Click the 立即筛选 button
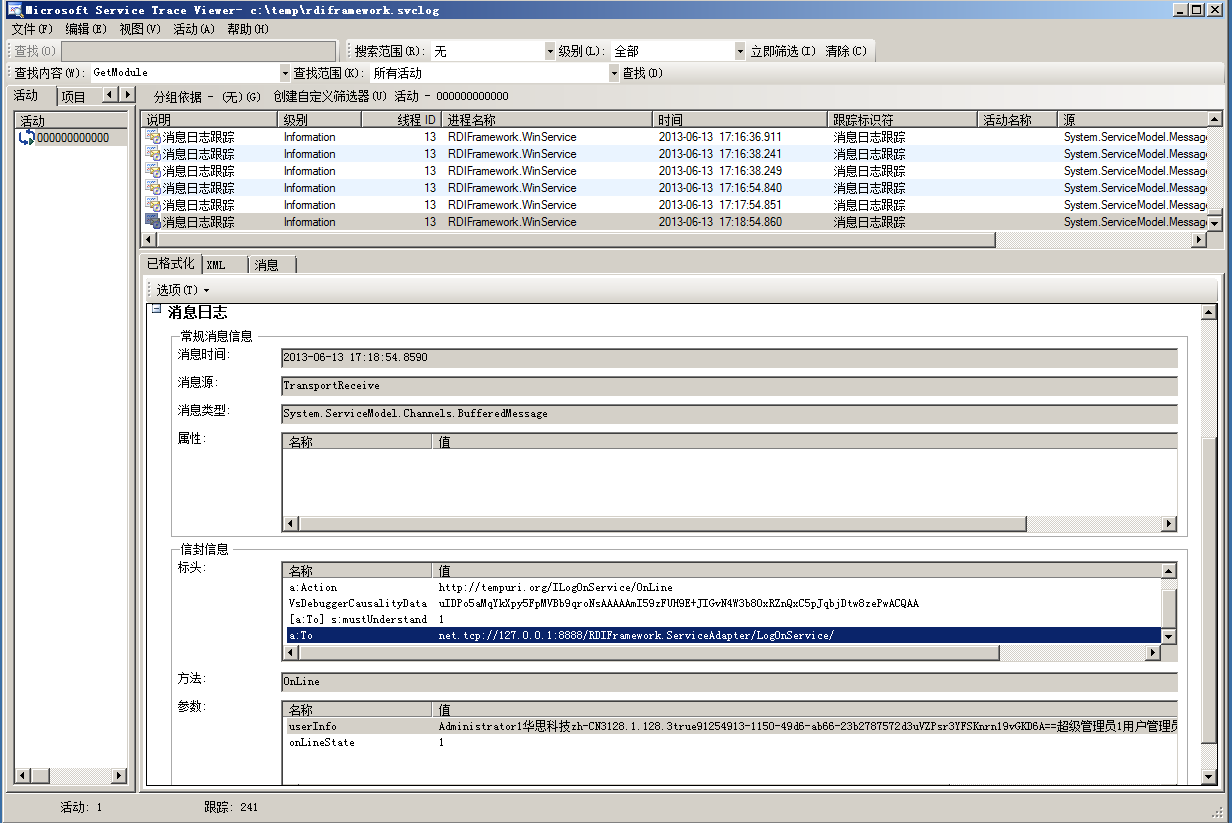 (782, 51)
